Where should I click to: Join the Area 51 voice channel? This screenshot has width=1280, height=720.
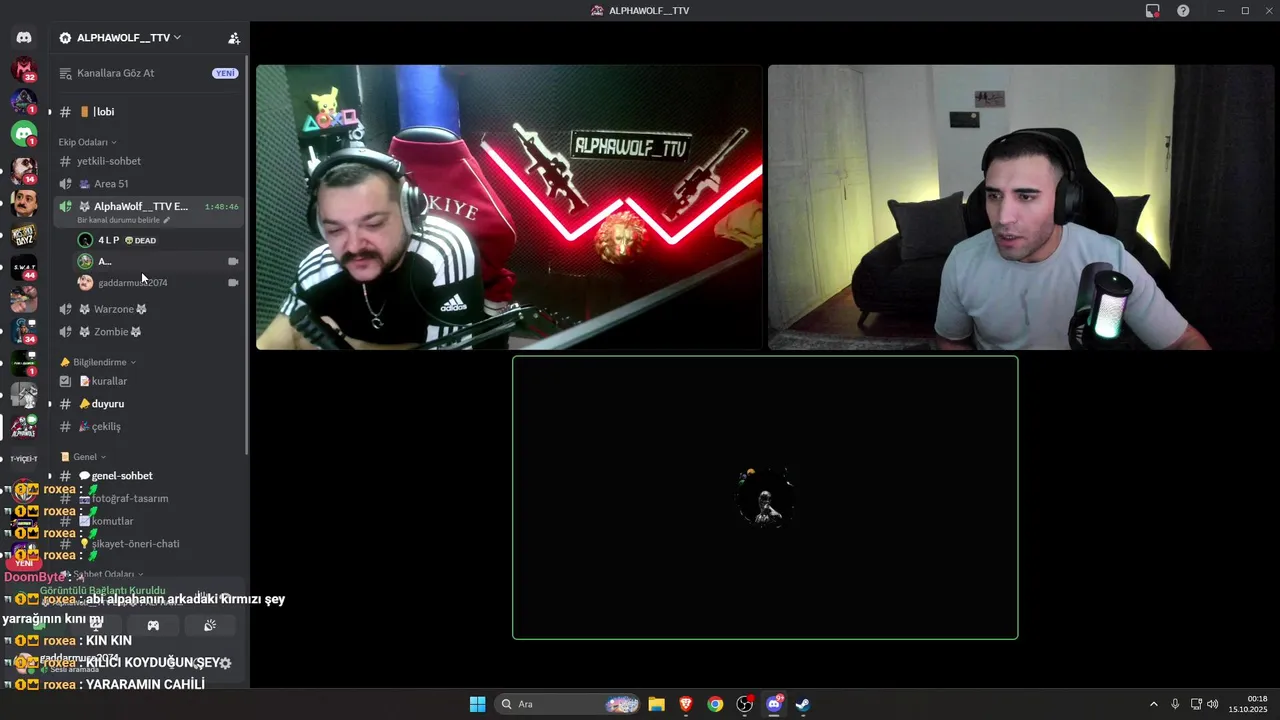click(148, 184)
